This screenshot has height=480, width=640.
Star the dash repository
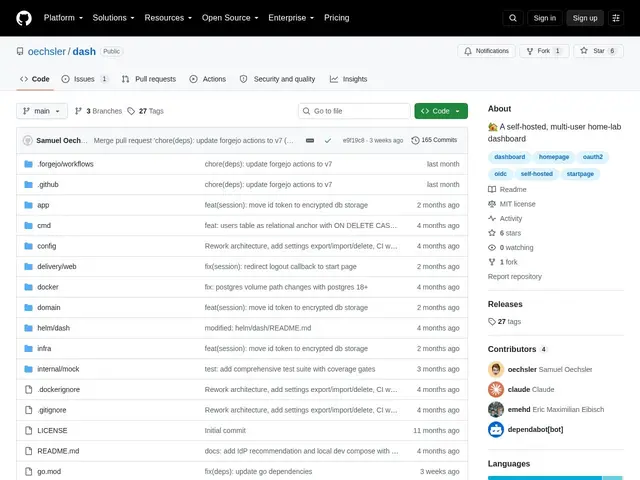598,51
